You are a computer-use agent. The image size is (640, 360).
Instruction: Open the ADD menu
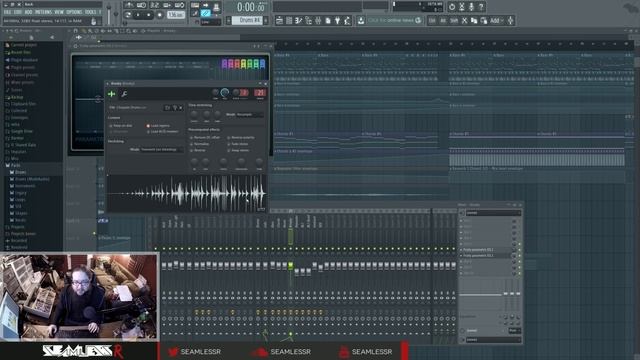point(28,12)
